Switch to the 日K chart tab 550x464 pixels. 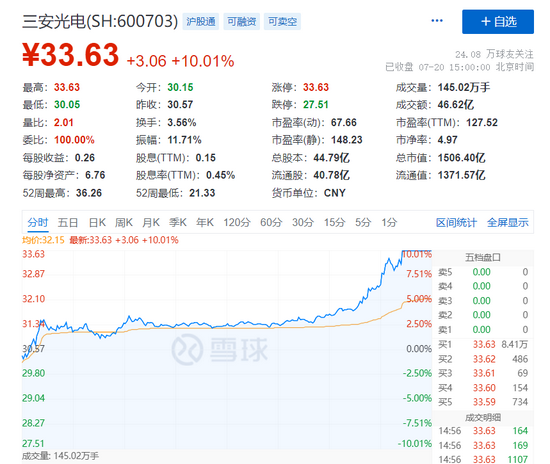97,222
